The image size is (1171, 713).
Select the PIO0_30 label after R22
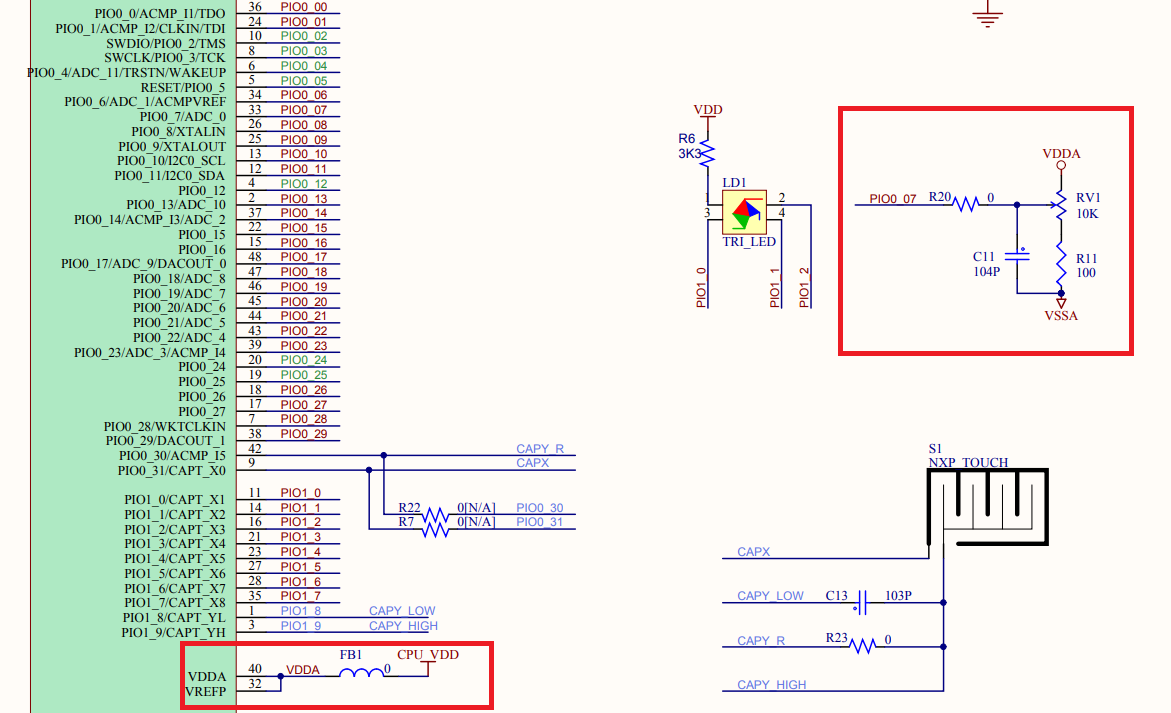point(540,508)
